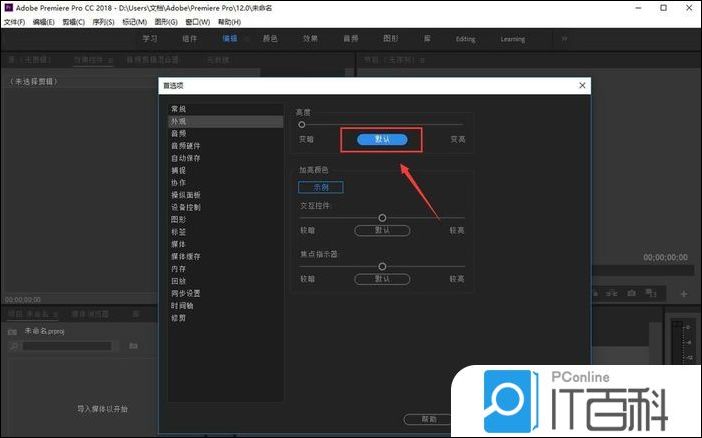Click the 亮度 brightness slider handle

click(x=302, y=125)
